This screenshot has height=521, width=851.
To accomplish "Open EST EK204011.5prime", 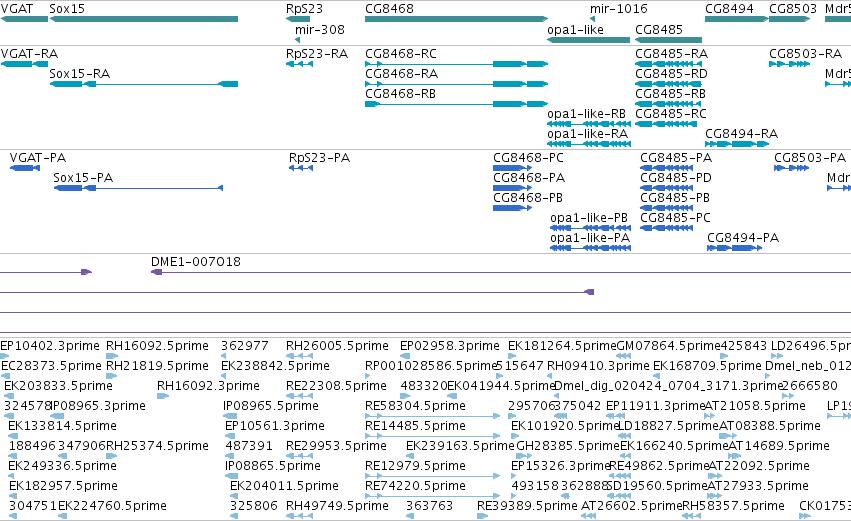I will point(284,487).
